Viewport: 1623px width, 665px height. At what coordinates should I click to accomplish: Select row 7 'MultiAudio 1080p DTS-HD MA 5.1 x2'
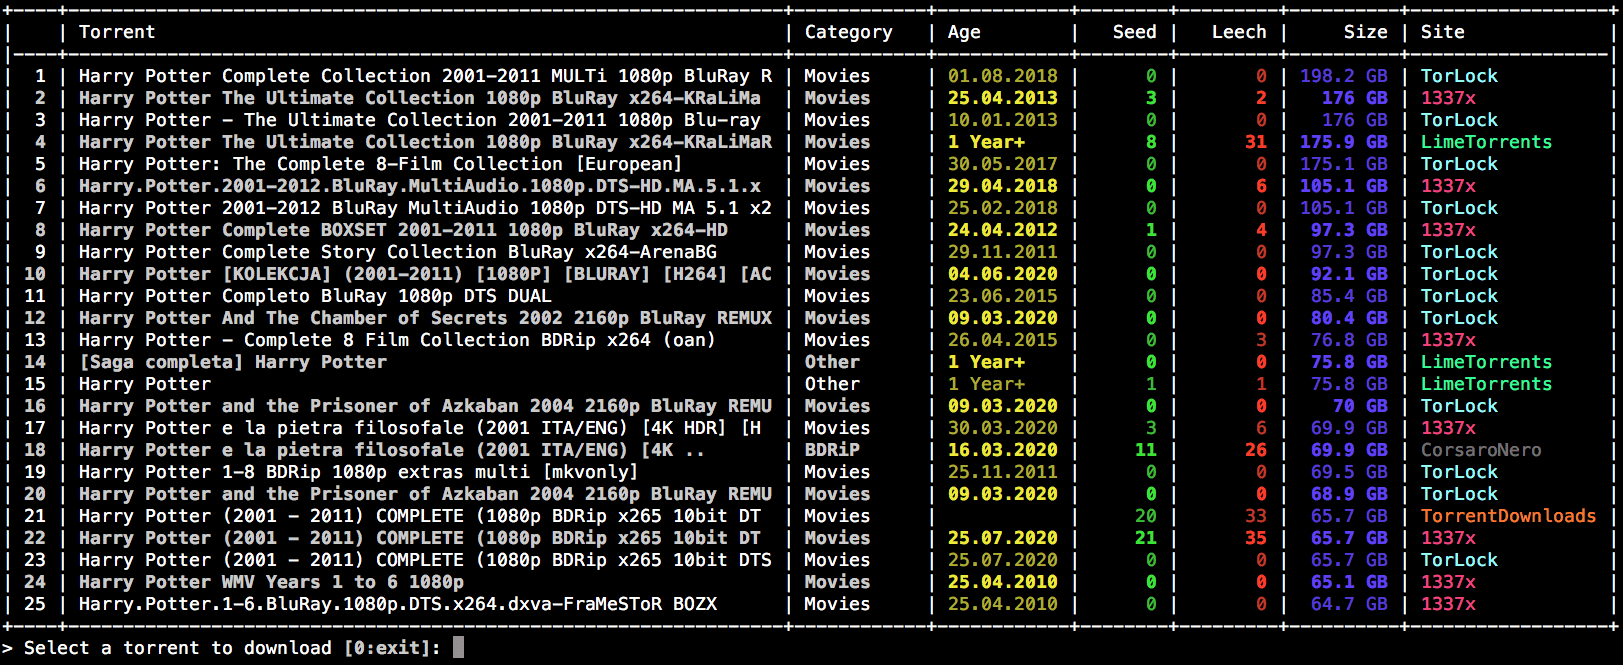coord(425,208)
